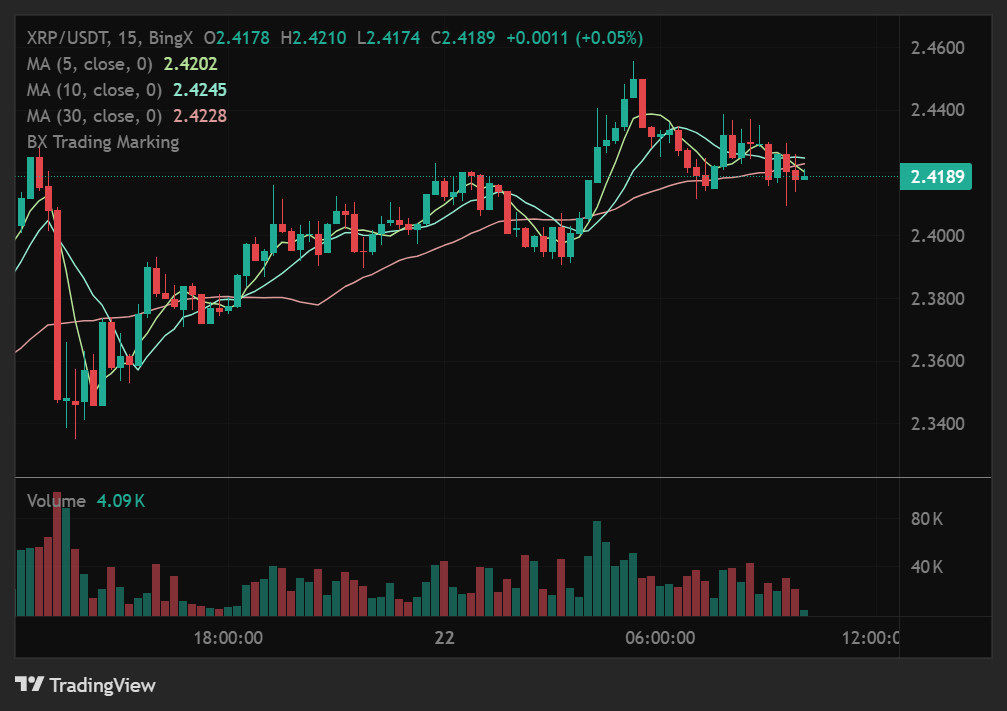Click the Volume indicator label

57,501
